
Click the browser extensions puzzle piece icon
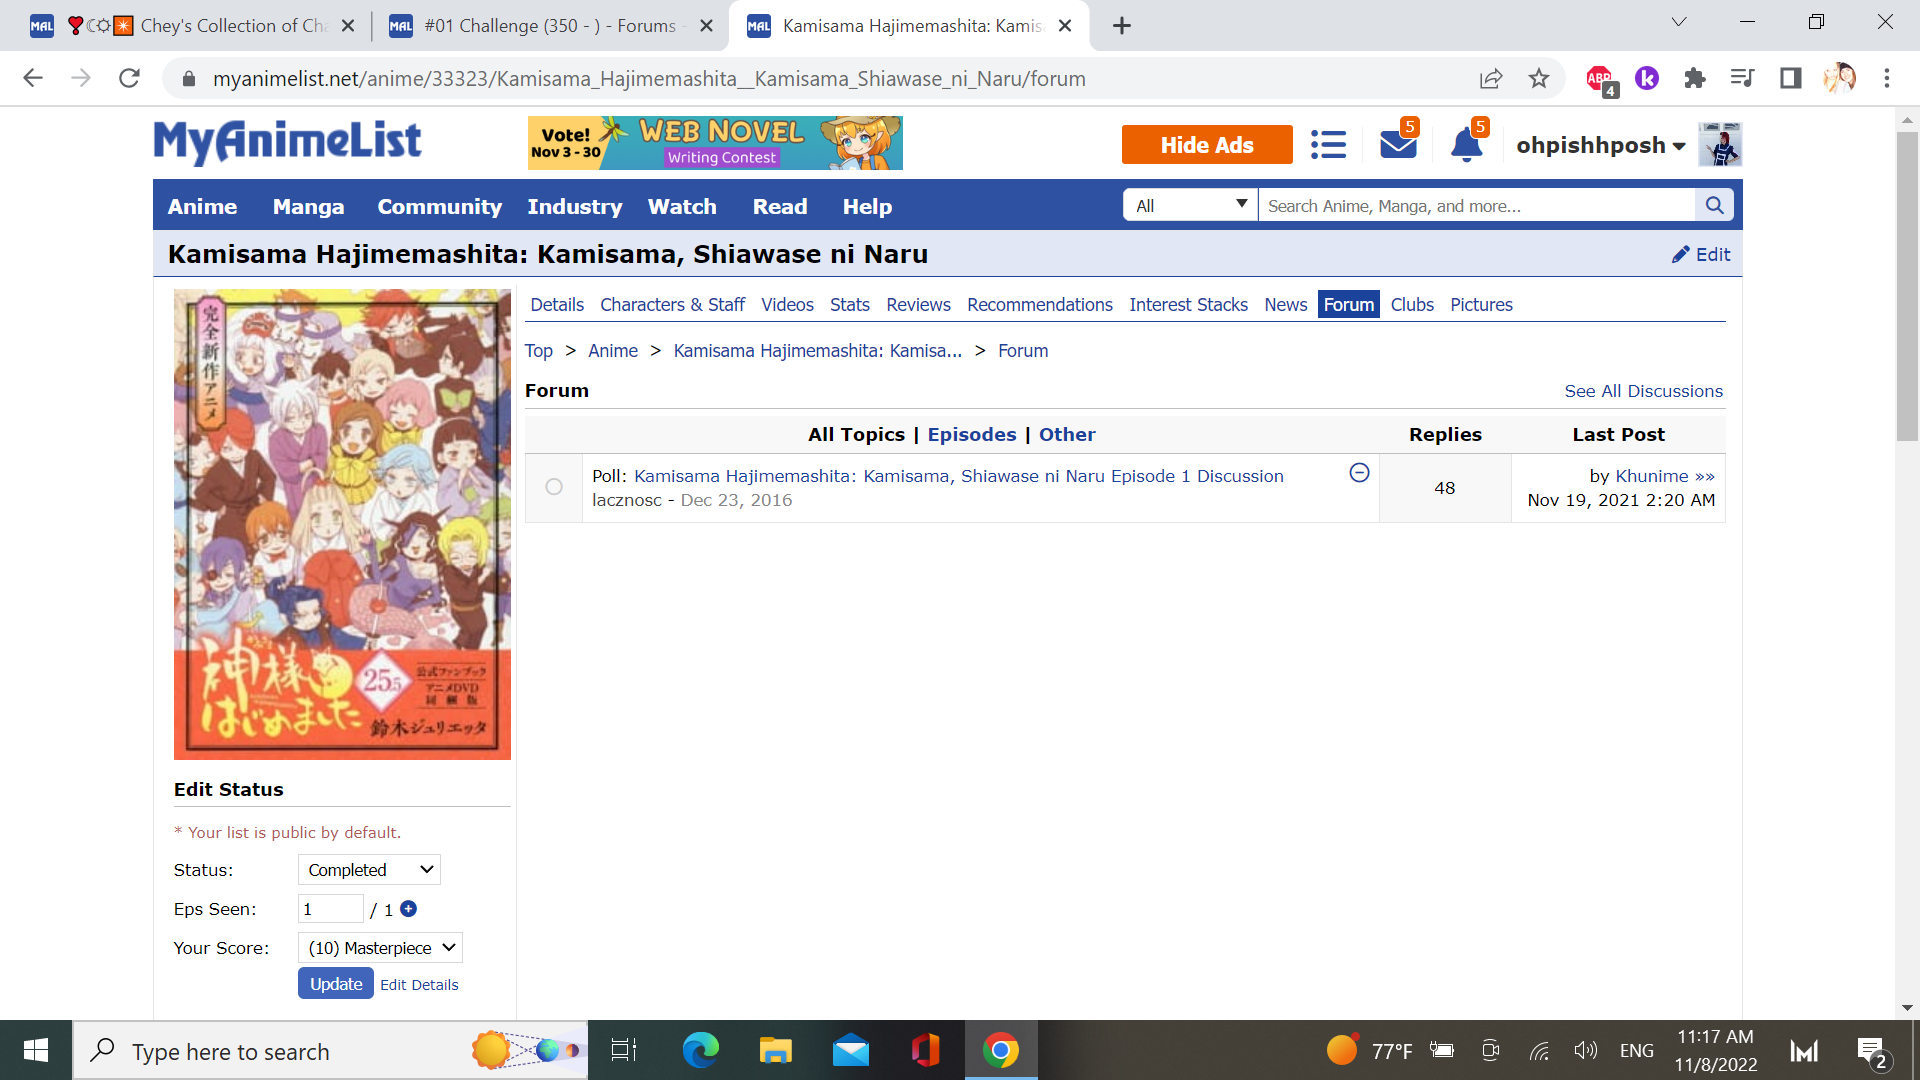pyautogui.click(x=1693, y=78)
